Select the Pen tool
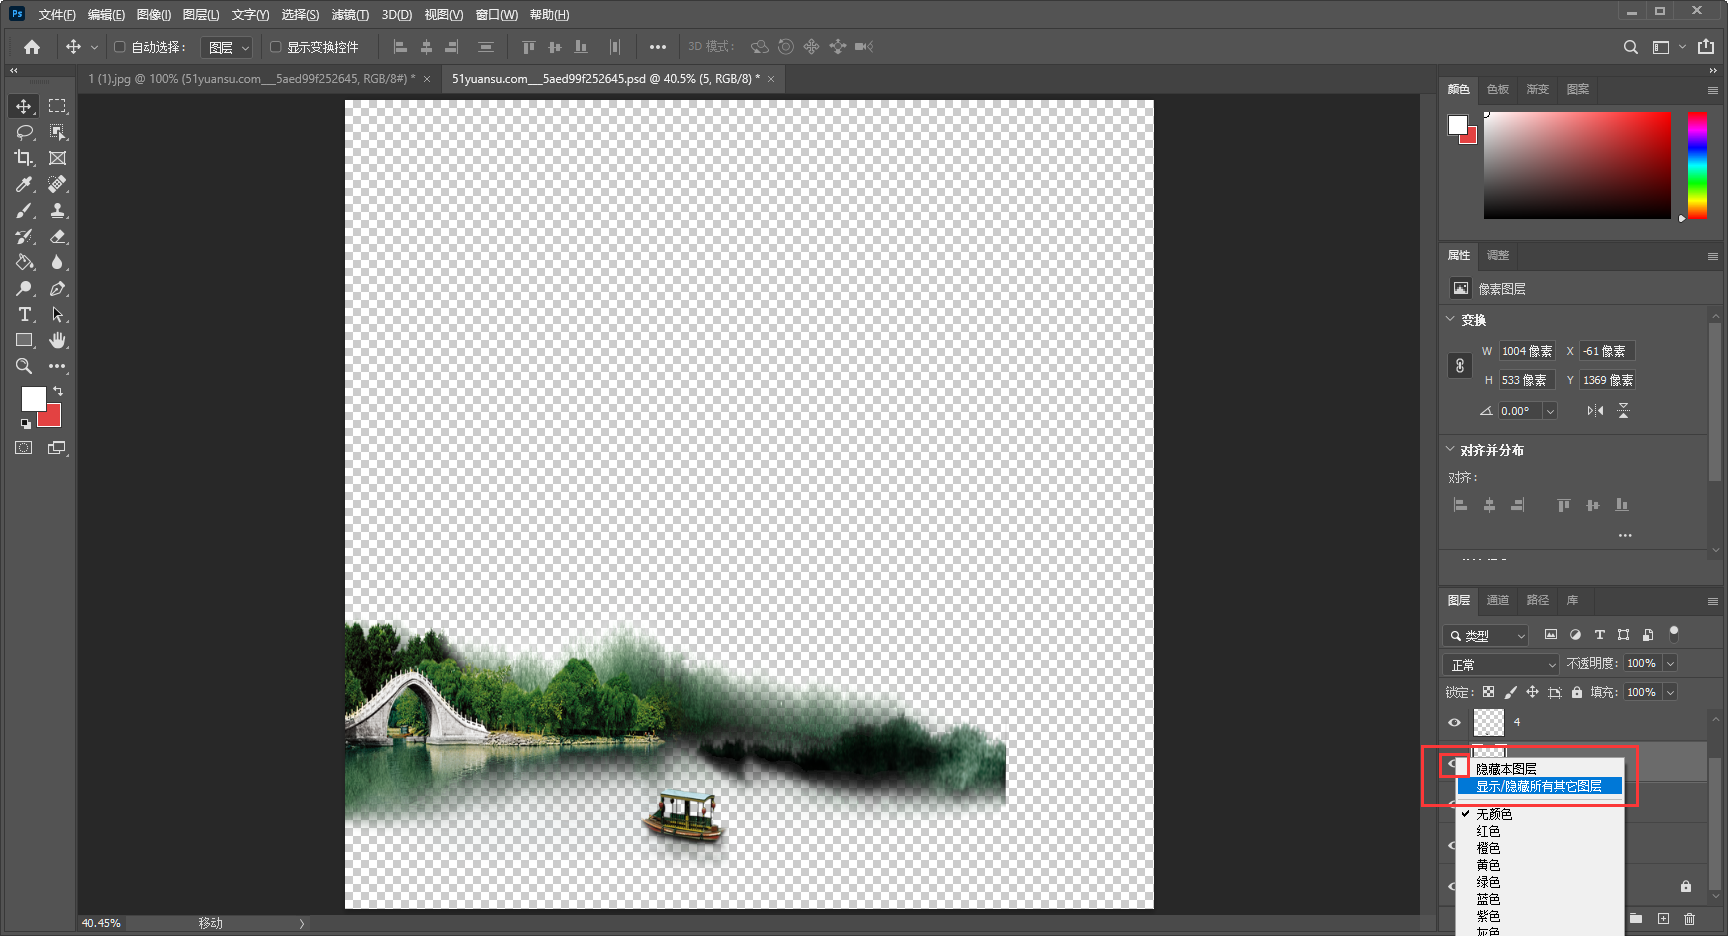 tap(58, 288)
